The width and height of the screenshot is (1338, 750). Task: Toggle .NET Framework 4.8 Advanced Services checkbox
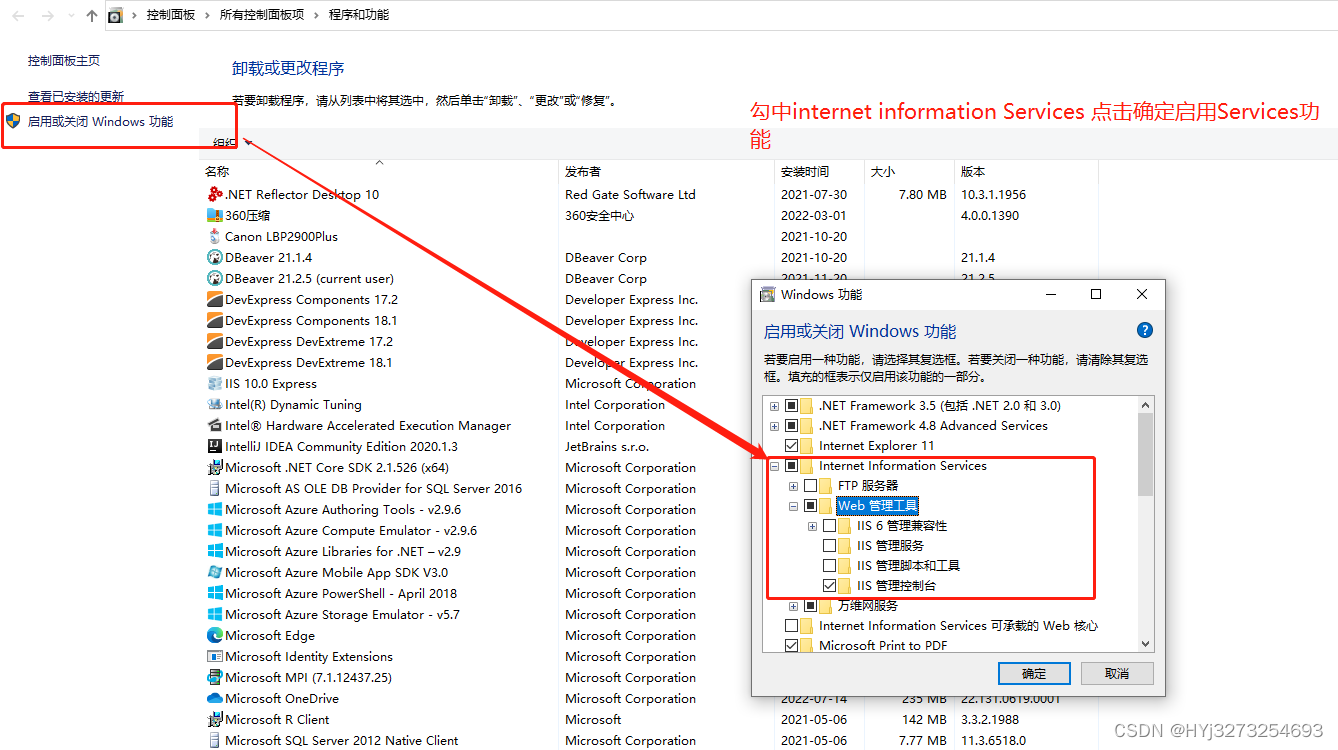point(792,426)
